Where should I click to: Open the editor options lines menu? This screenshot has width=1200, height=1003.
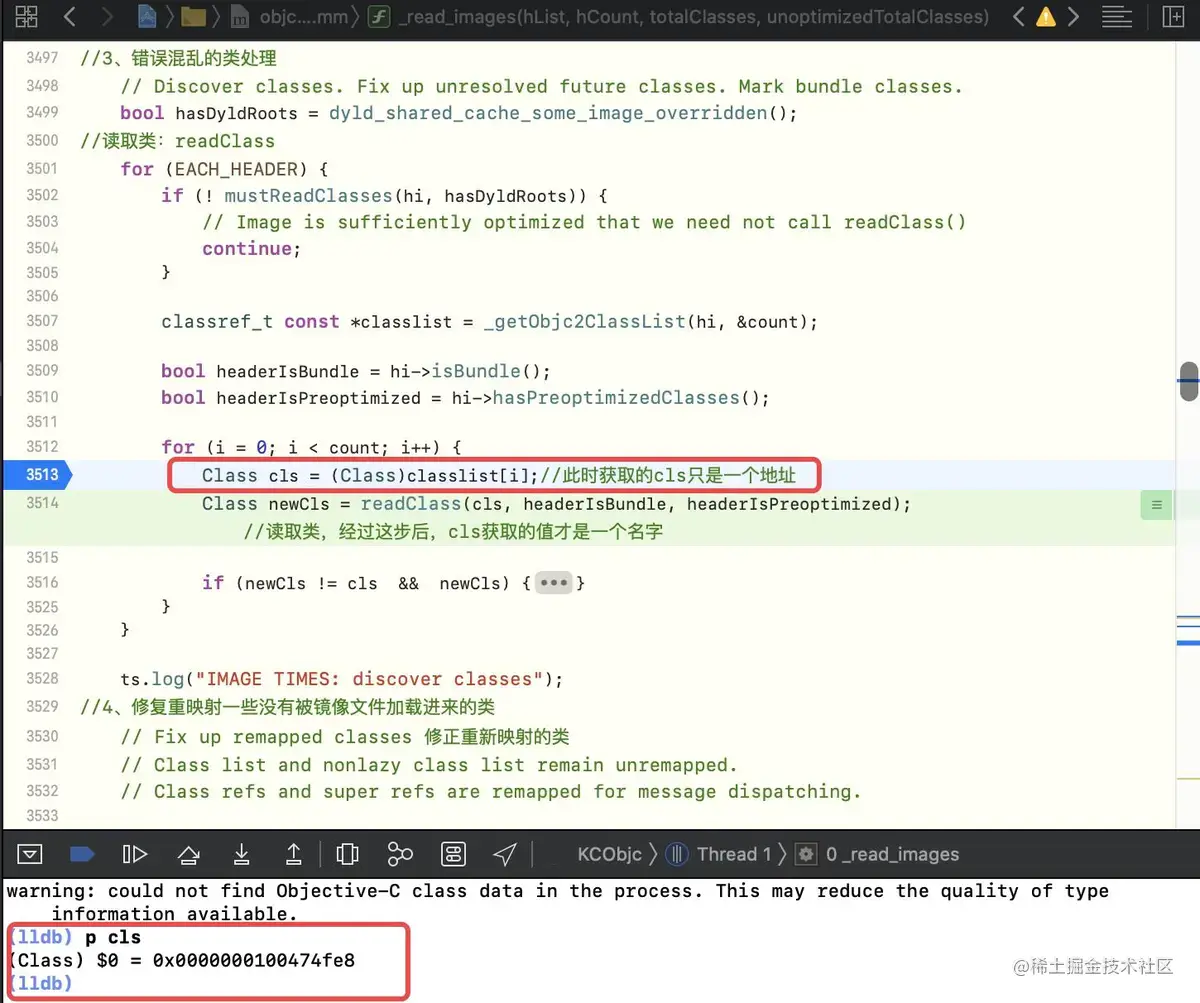click(x=1117, y=16)
